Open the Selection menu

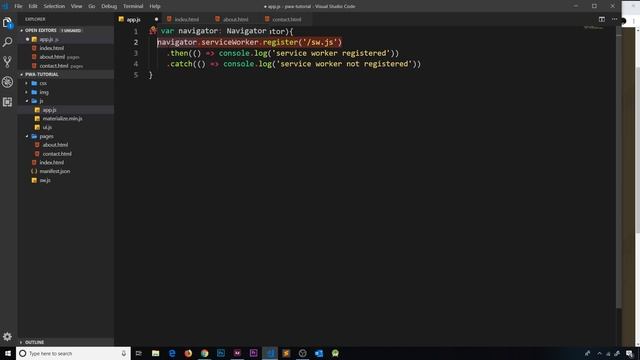54,6
